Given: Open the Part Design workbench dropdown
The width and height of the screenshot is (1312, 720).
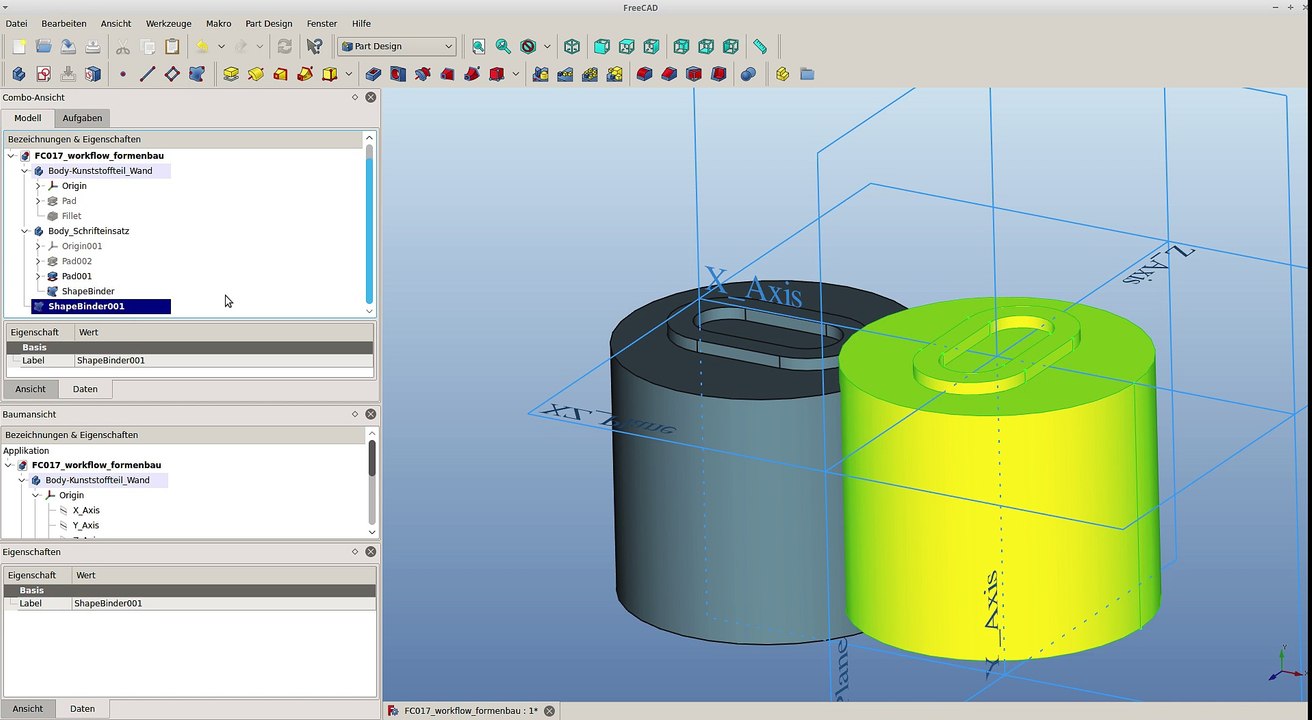Looking at the screenshot, I should [397, 46].
